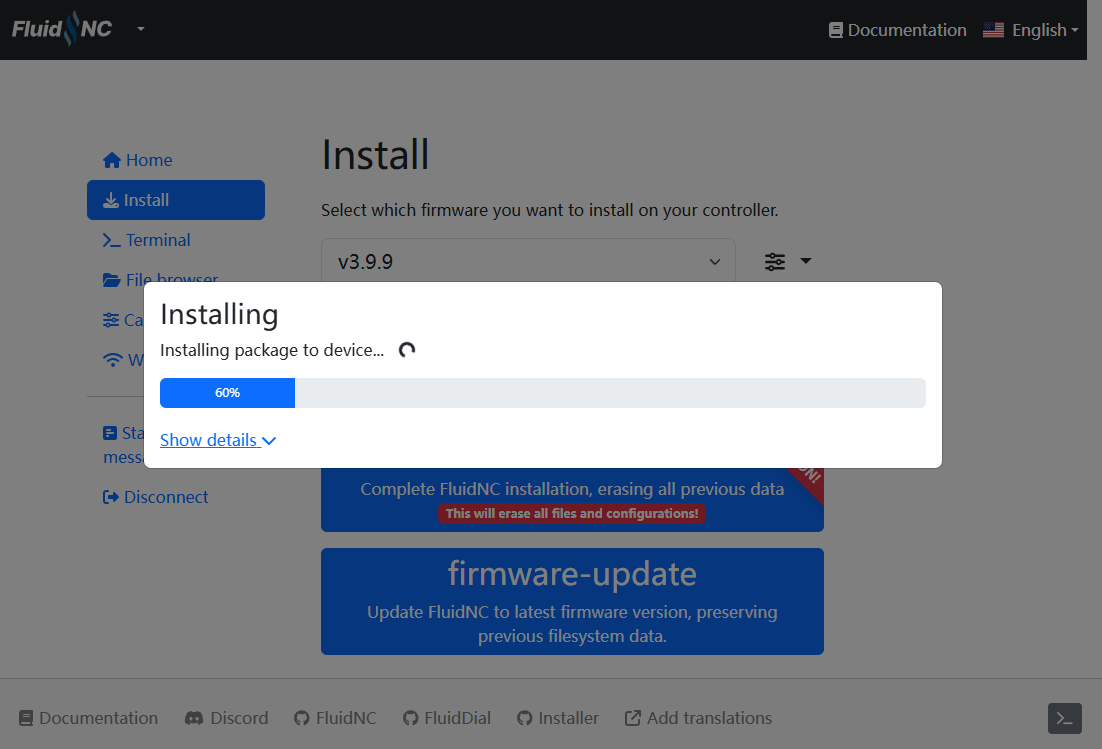Click the spinning loader icon in dialog
This screenshot has width=1102, height=749.
point(407,350)
